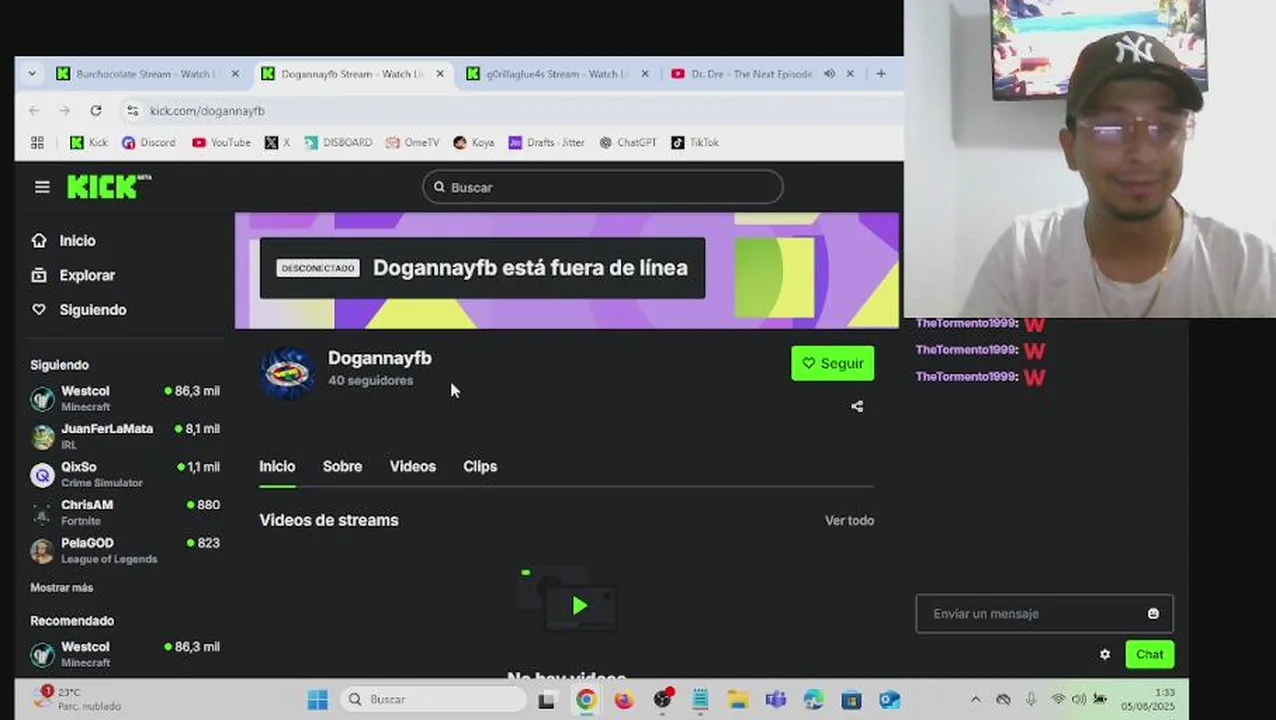
Task: Open the OmeTV bookmark
Action: tap(412, 143)
